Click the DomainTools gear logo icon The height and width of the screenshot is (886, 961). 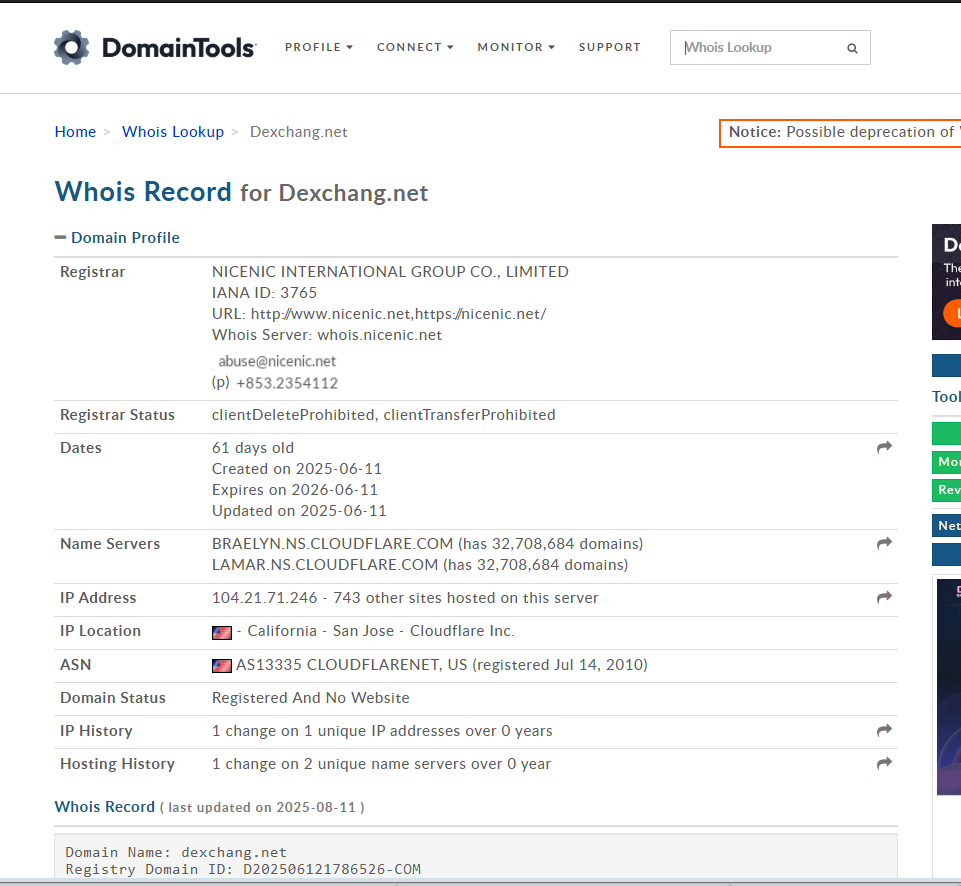(71, 47)
